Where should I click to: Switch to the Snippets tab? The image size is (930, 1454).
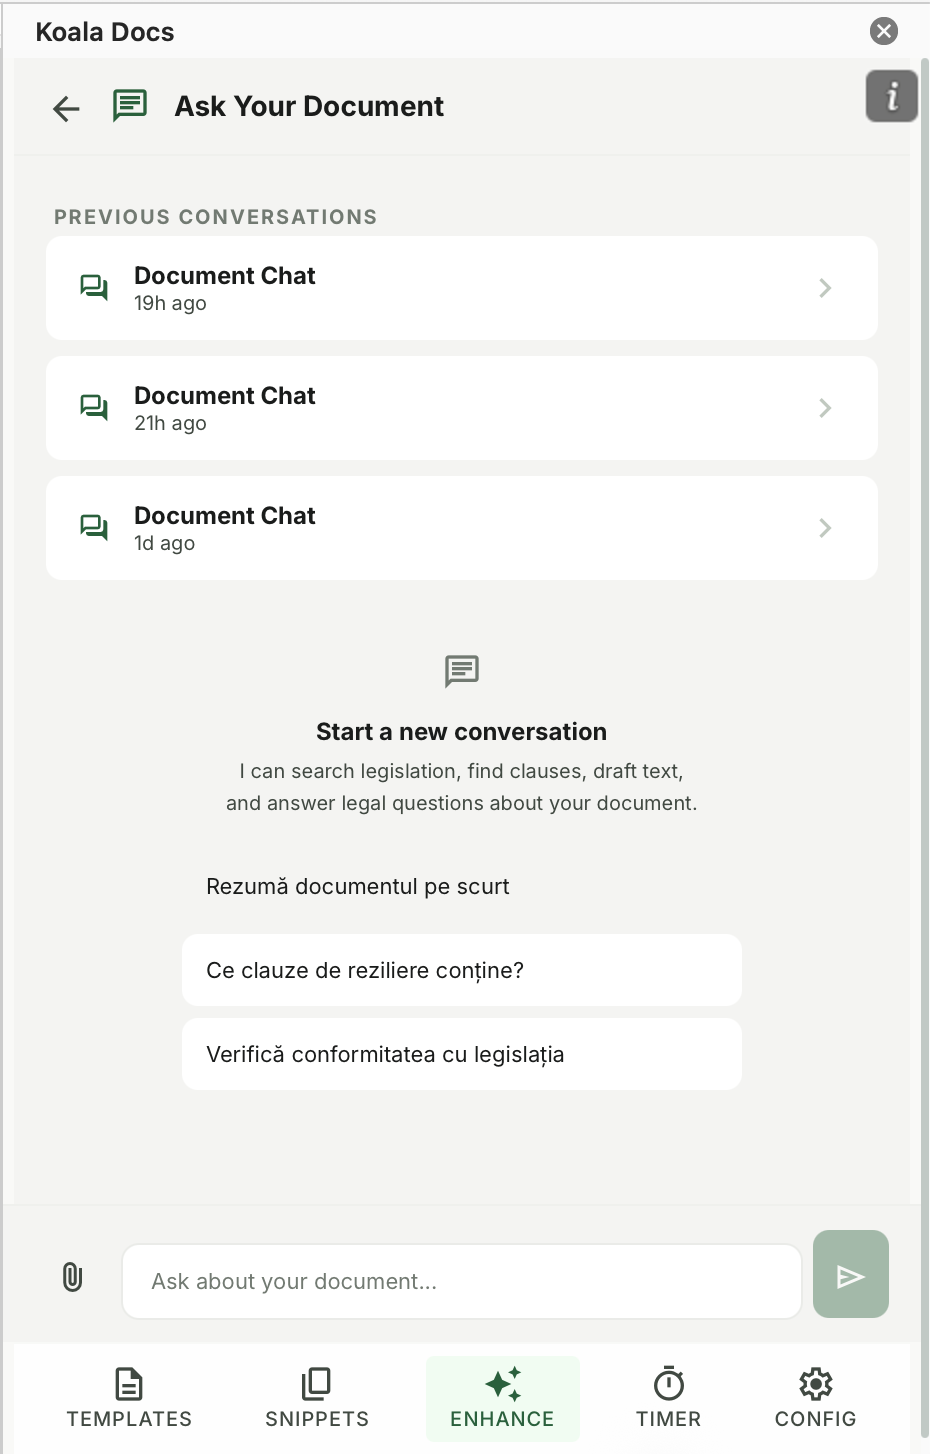coord(316,1397)
